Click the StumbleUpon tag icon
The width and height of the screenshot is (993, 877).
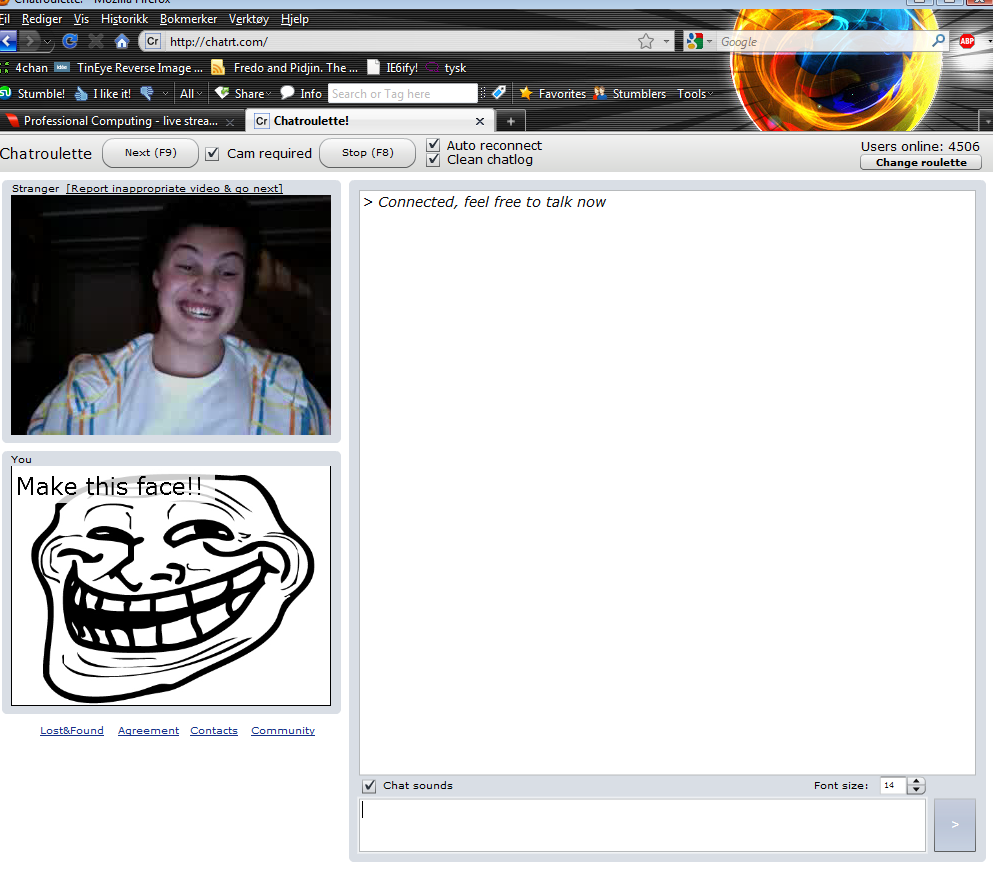(x=499, y=93)
